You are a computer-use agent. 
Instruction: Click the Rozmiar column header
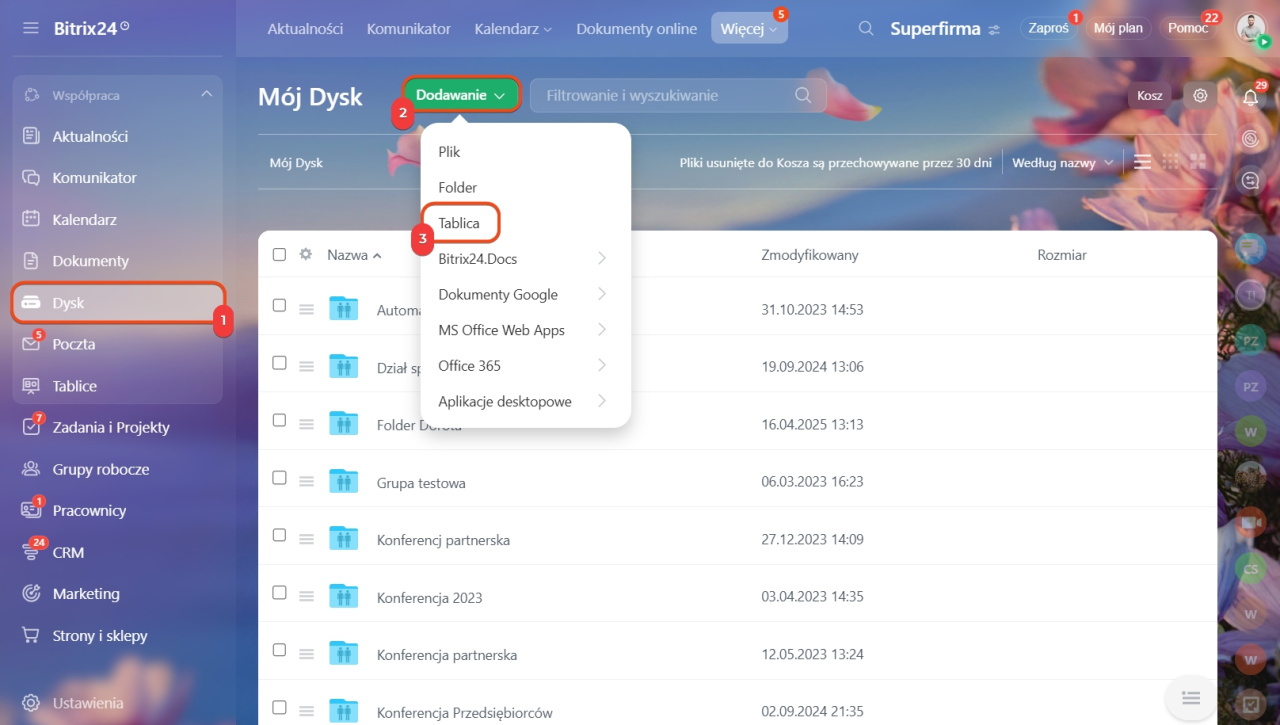coord(1062,255)
